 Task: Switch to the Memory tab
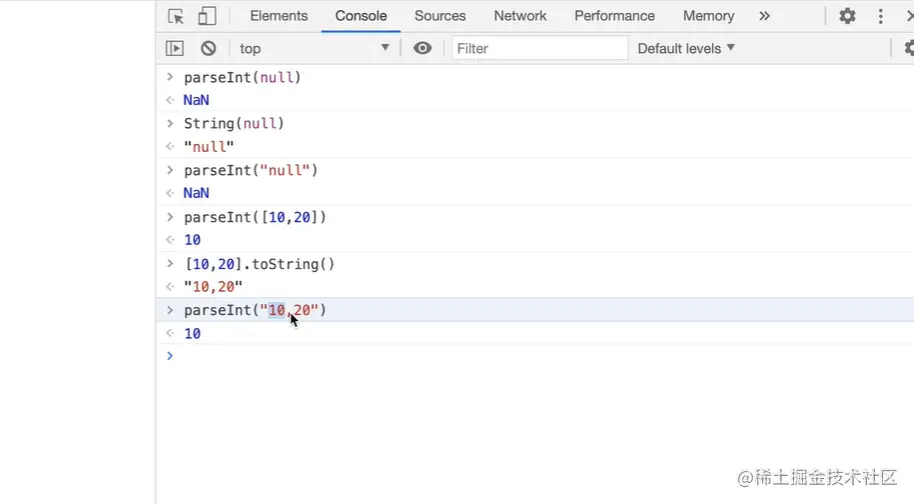708,16
